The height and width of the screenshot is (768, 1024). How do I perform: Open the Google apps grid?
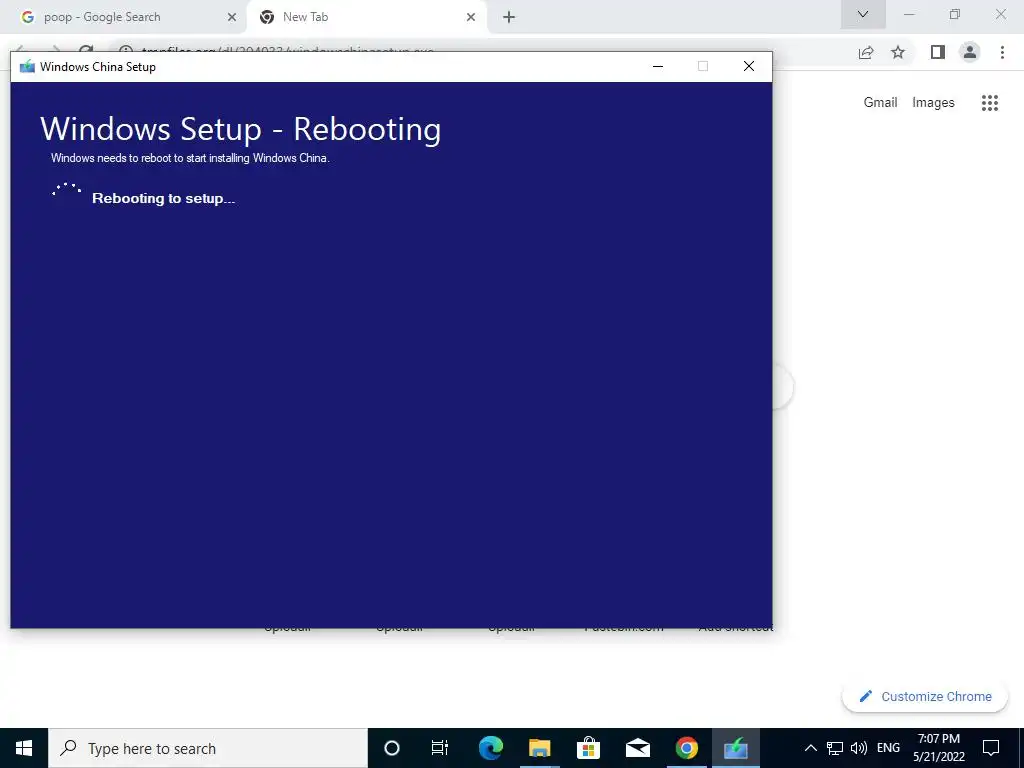[989, 103]
